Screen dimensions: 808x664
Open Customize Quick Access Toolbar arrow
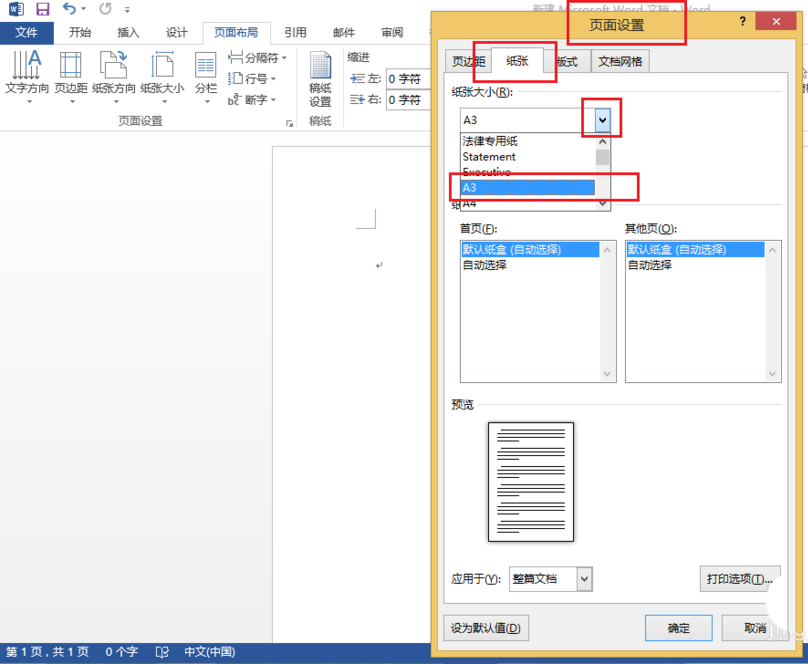pos(127,9)
